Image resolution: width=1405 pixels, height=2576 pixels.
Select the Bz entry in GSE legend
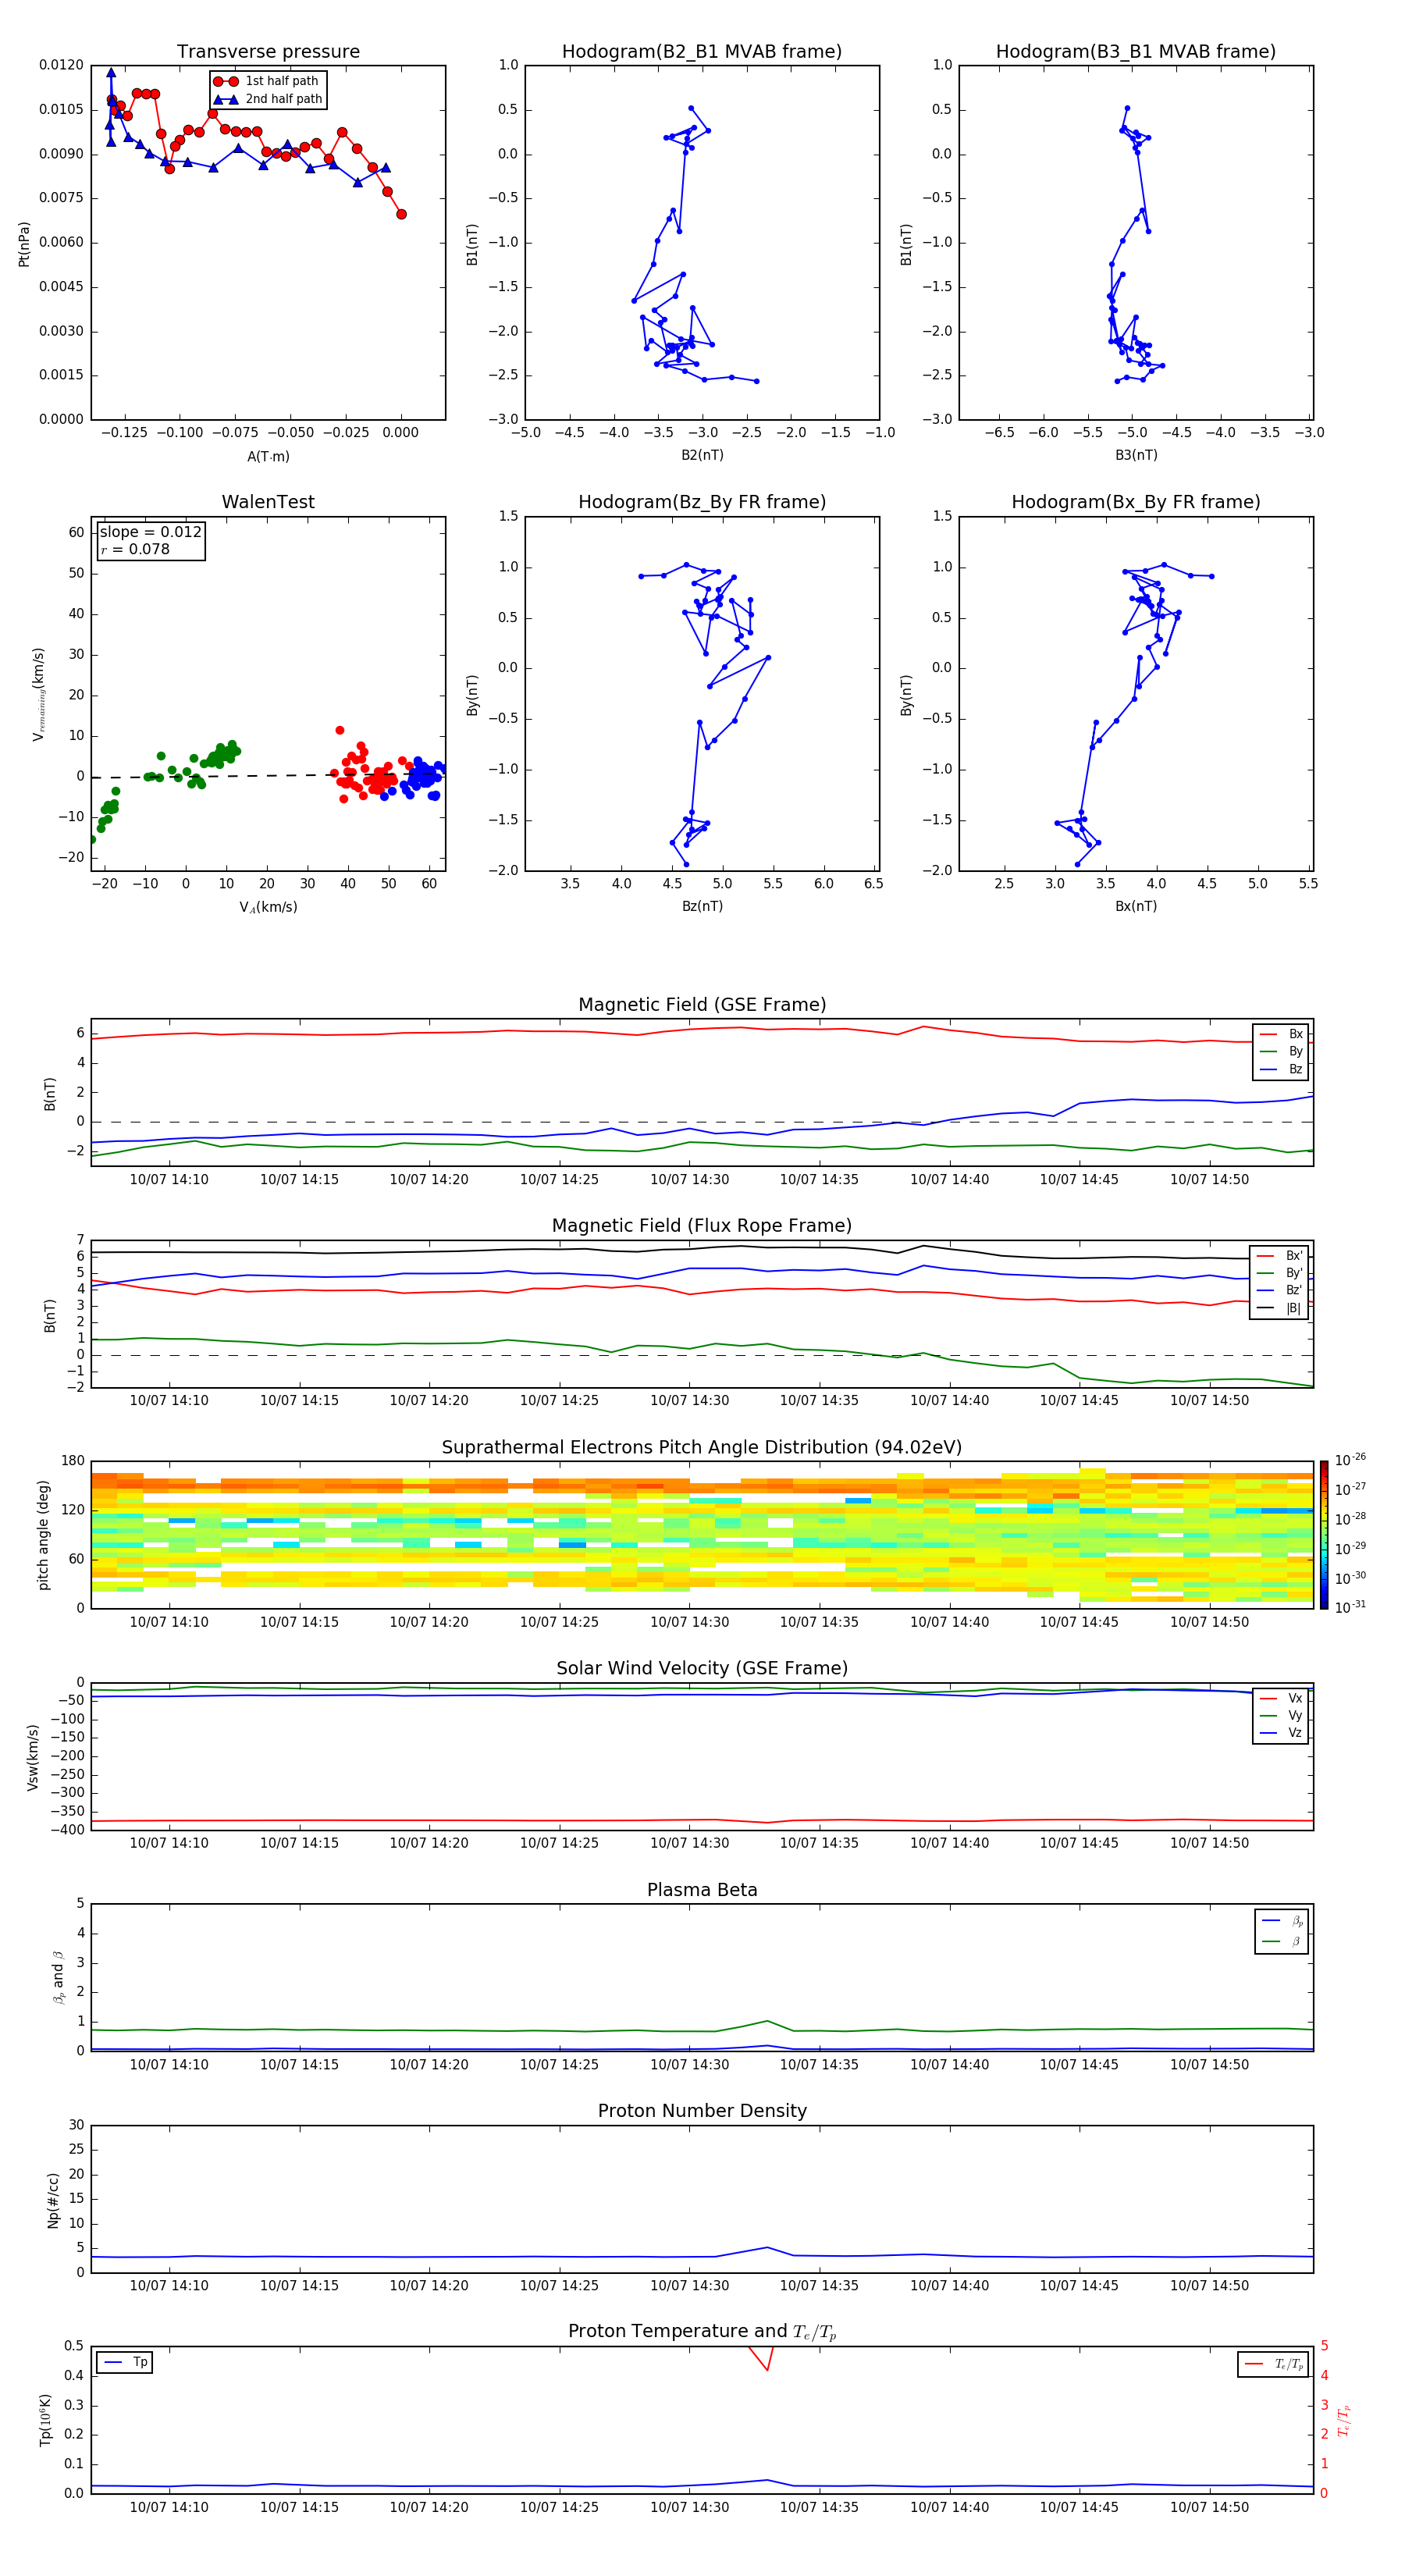point(1281,1069)
